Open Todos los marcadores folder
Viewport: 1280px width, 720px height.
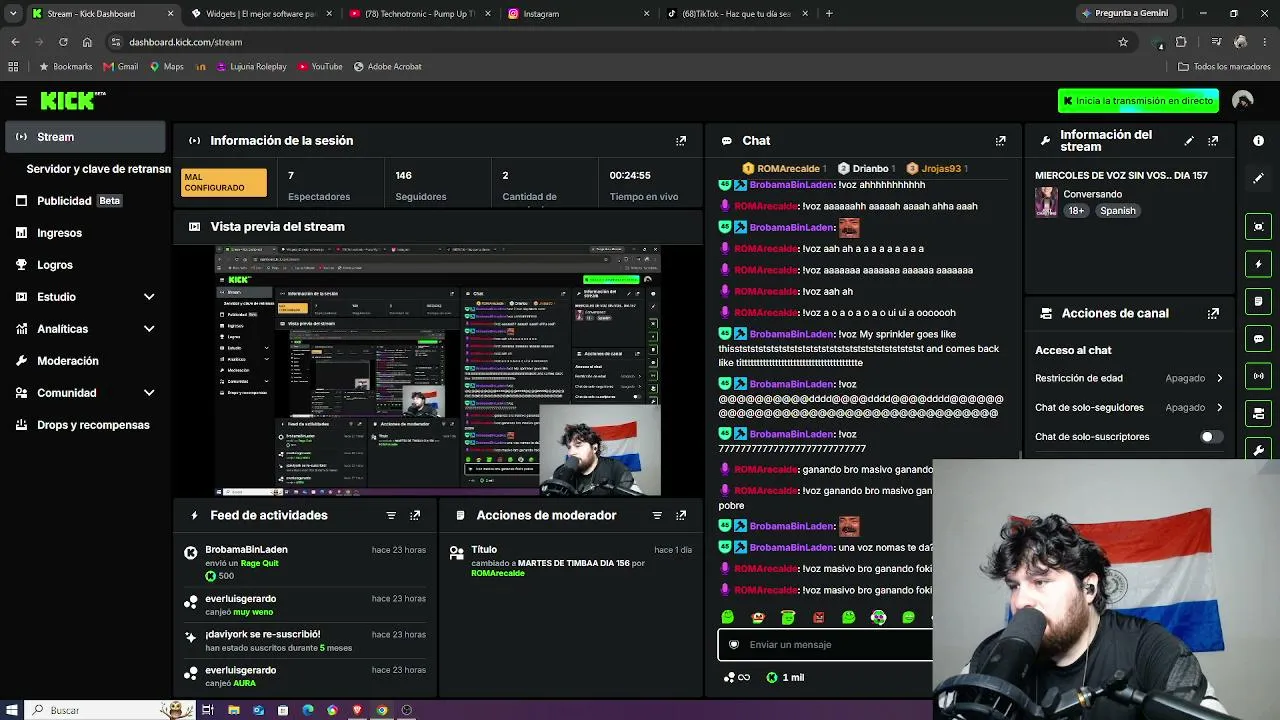pos(1224,67)
